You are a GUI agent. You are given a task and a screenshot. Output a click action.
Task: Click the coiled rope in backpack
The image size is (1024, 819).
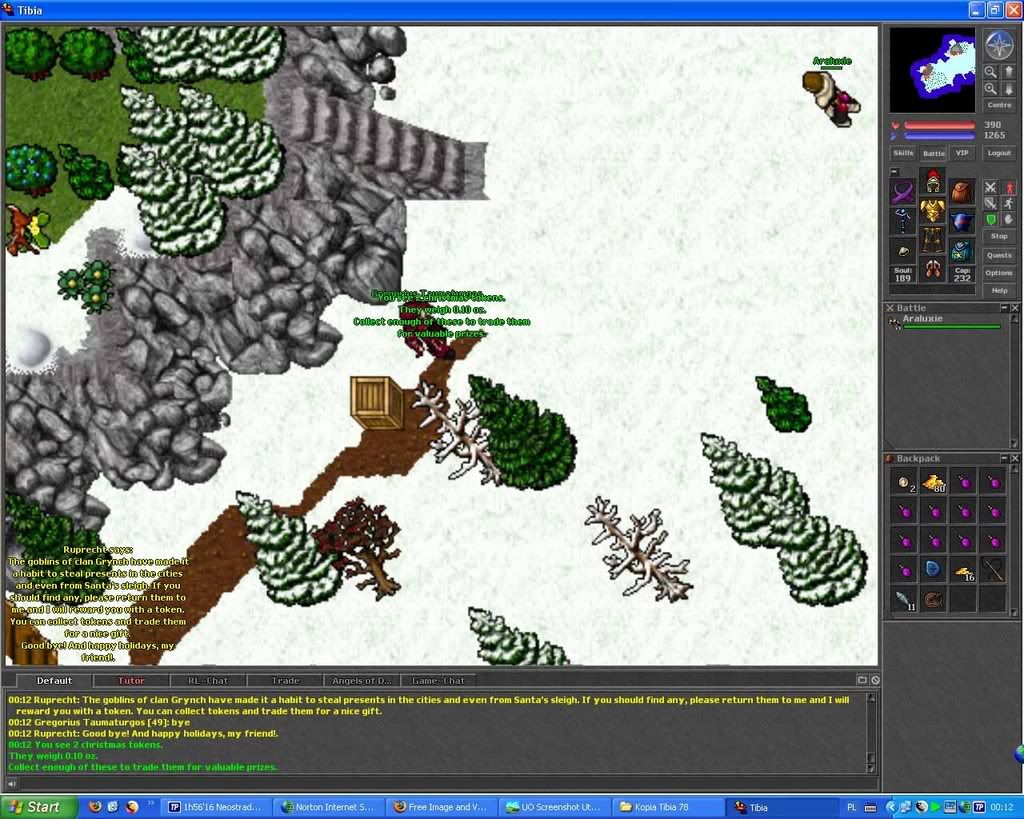point(934,599)
